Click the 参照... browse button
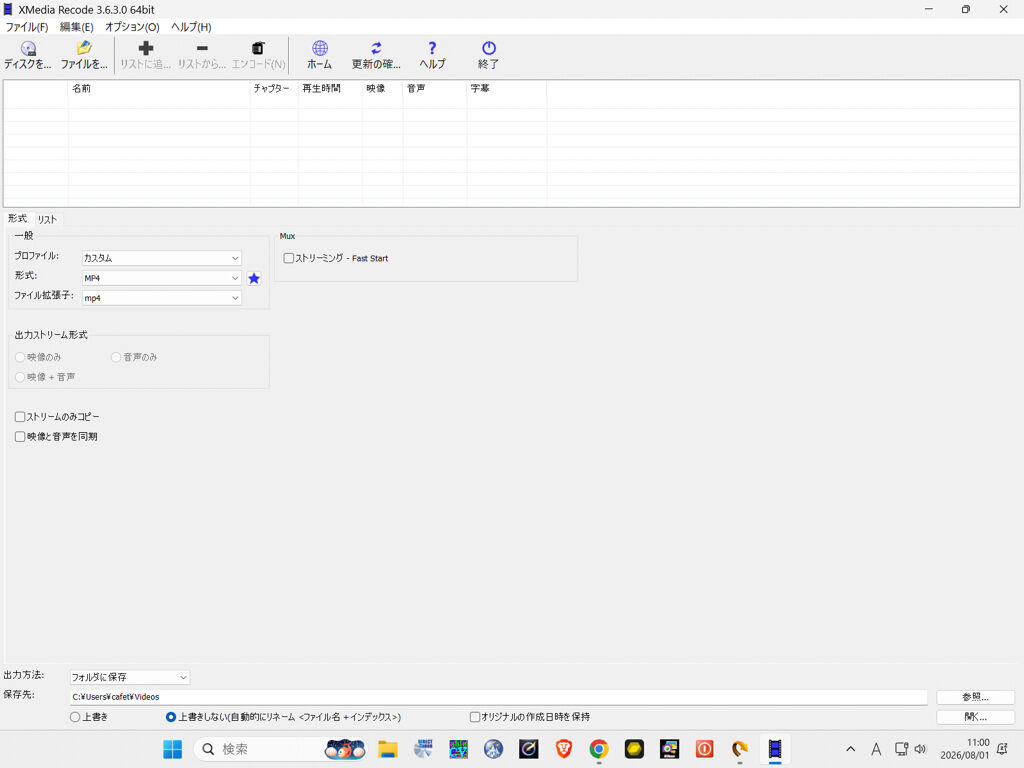 click(x=975, y=697)
